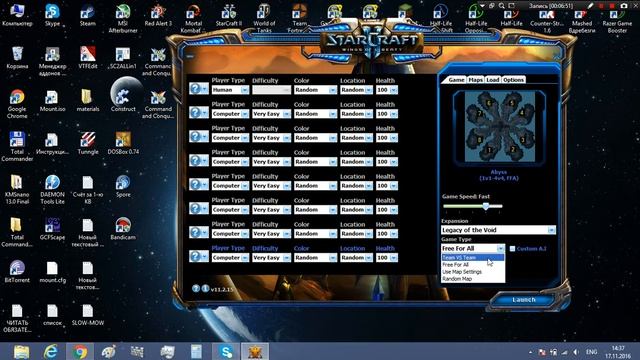Open the Expansion dropdown Legacy of the Void
This screenshot has height=360, width=640.
point(498,230)
